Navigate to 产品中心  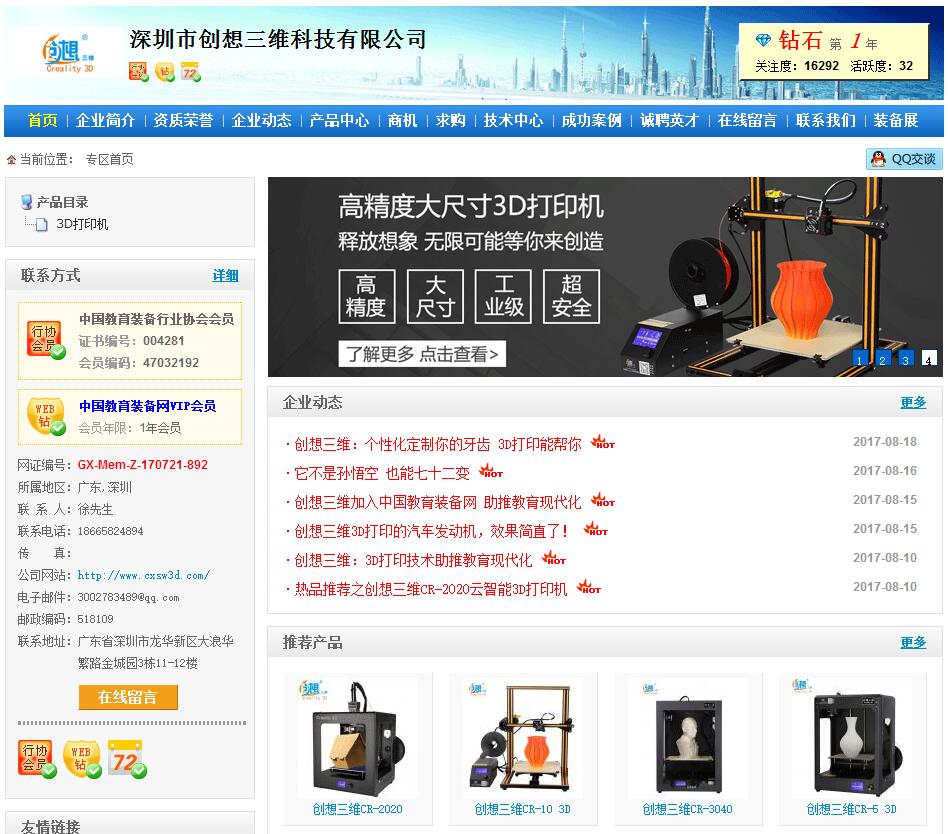pos(339,120)
